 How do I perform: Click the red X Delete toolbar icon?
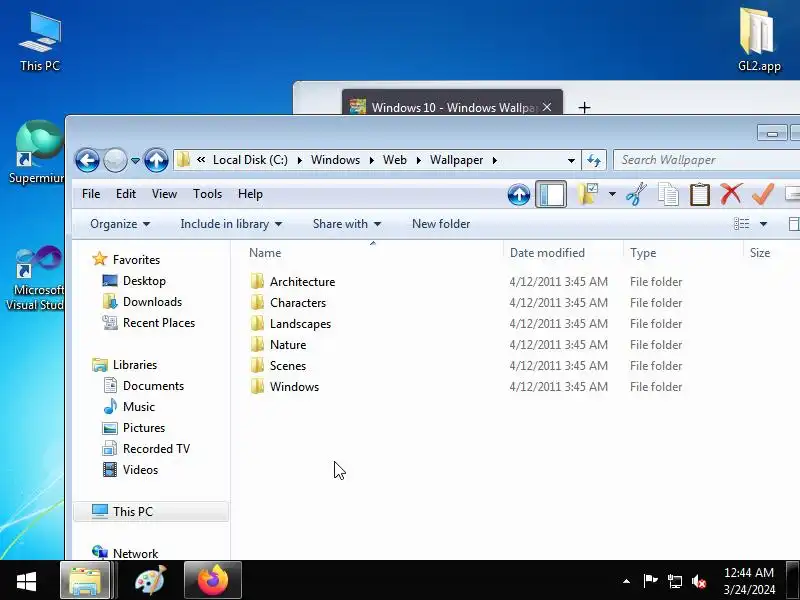click(731, 194)
